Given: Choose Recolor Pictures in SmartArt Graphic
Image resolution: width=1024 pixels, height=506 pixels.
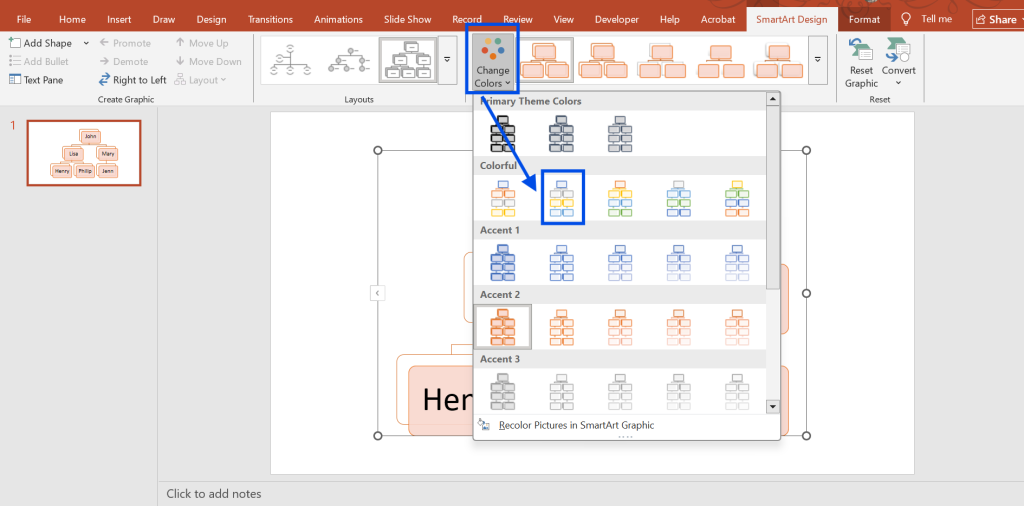Looking at the screenshot, I should pyautogui.click(x=576, y=425).
